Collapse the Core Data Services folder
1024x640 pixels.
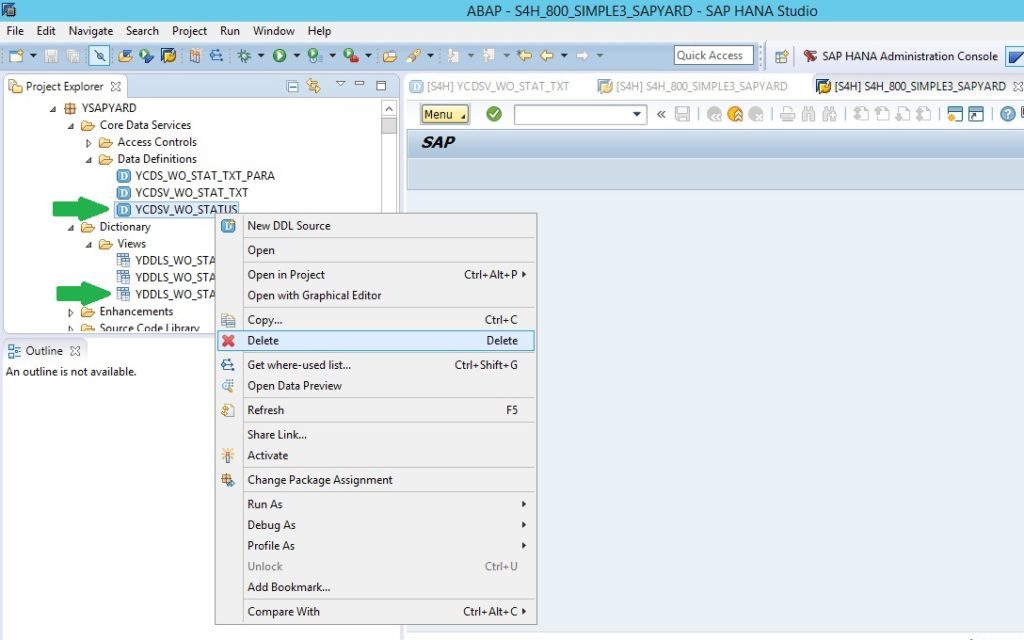[71, 125]
